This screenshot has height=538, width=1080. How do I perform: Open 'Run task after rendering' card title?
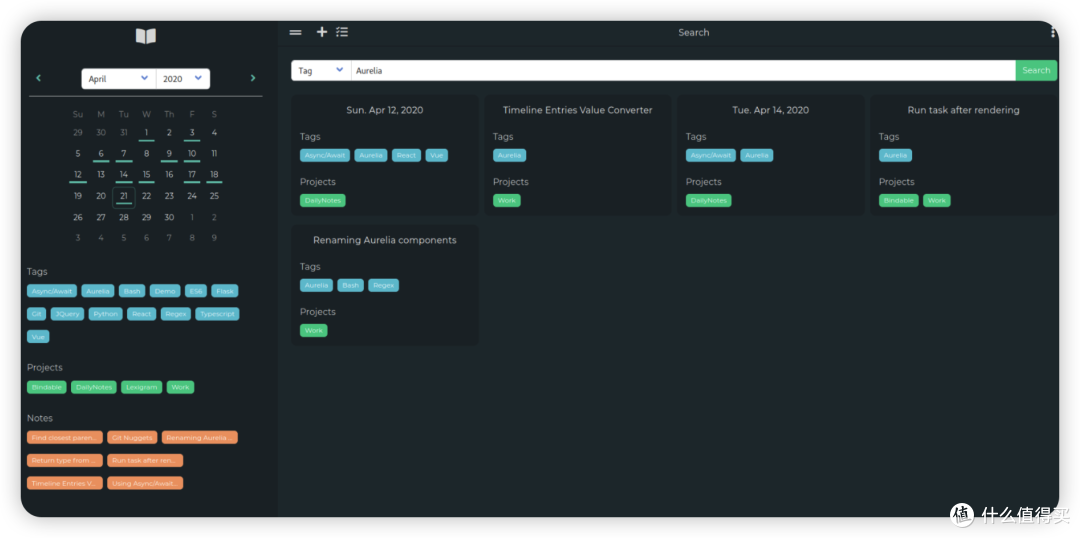(x=963, y=110)
